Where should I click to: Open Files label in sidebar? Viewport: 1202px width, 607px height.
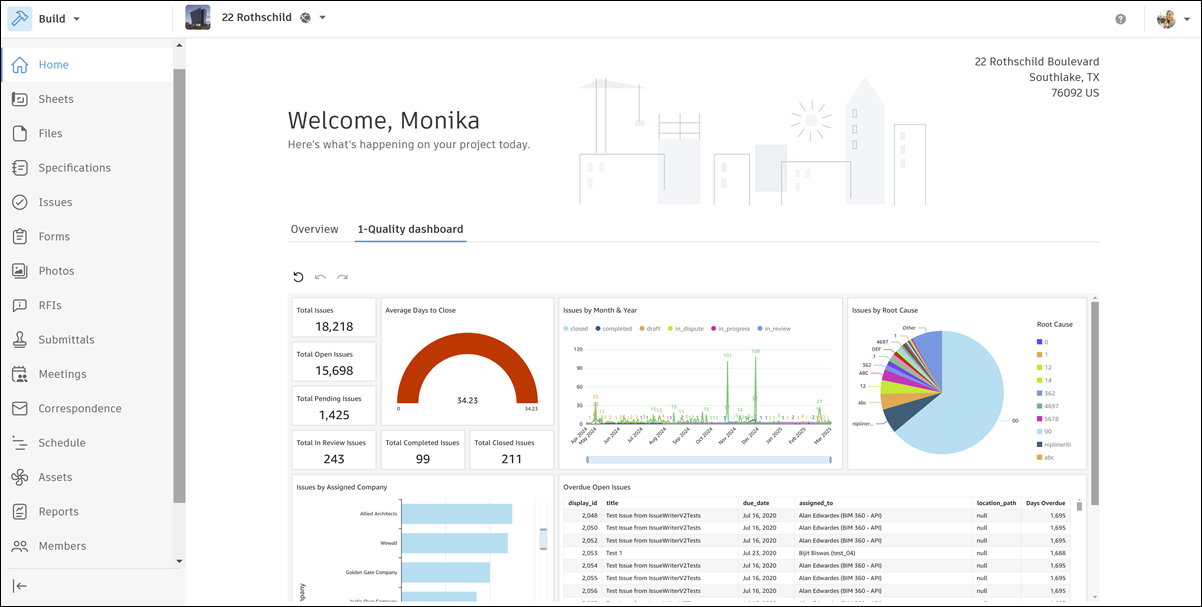coord(50,133)
